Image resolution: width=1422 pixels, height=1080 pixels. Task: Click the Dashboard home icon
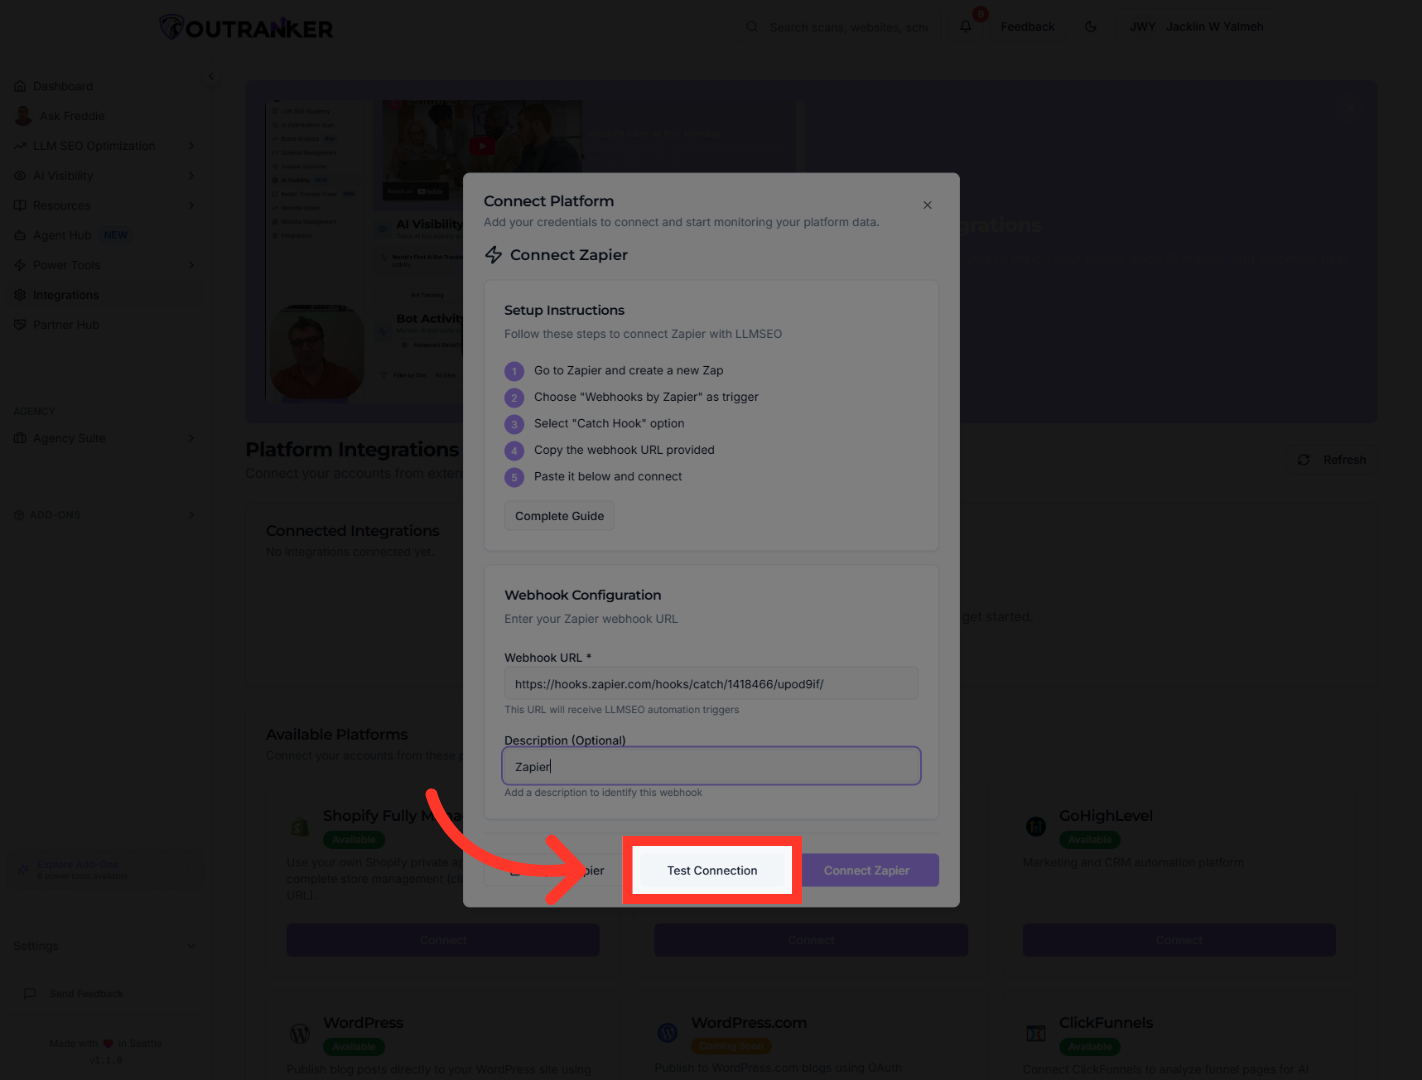(x=20, y=86)
